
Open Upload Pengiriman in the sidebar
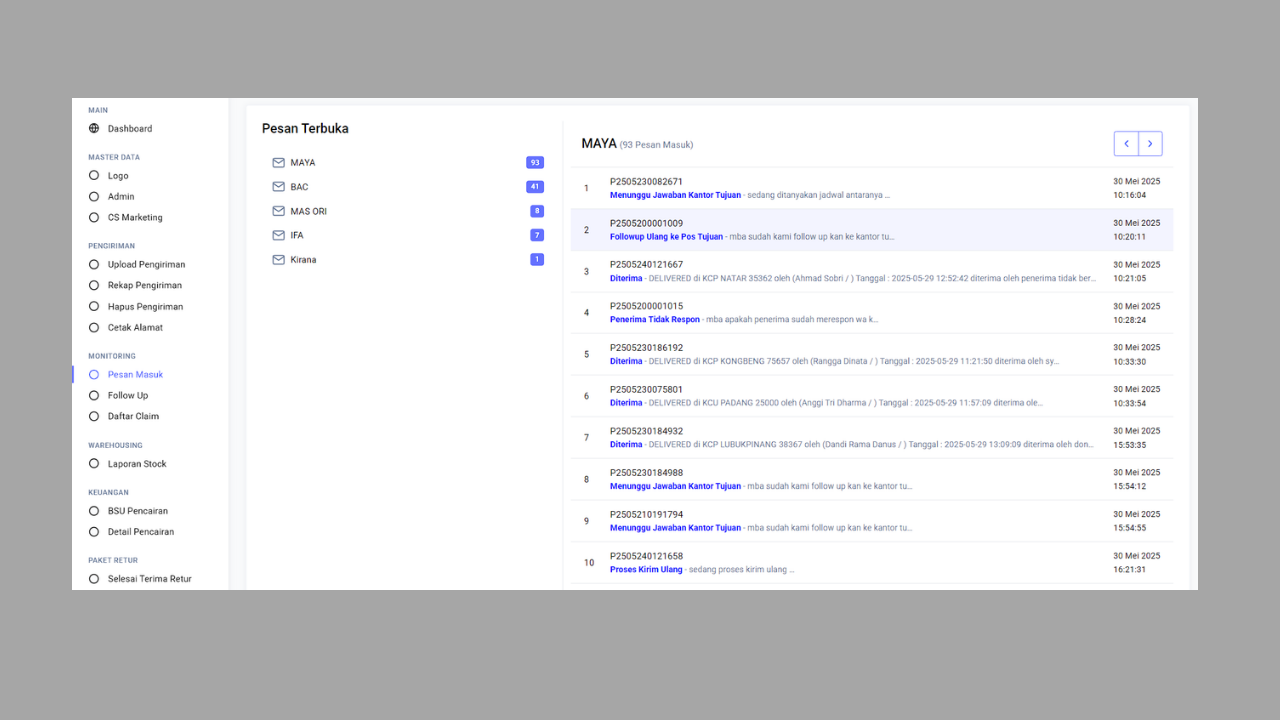coord(146,265)
